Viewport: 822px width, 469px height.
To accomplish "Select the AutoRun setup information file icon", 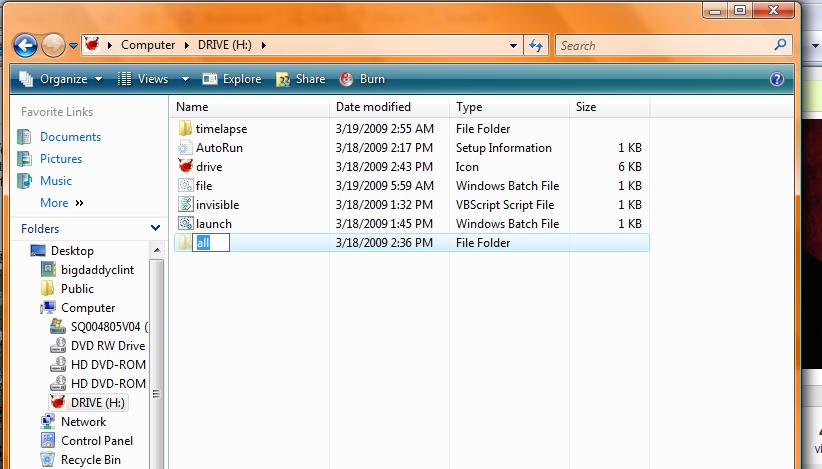I will point(185,148).
